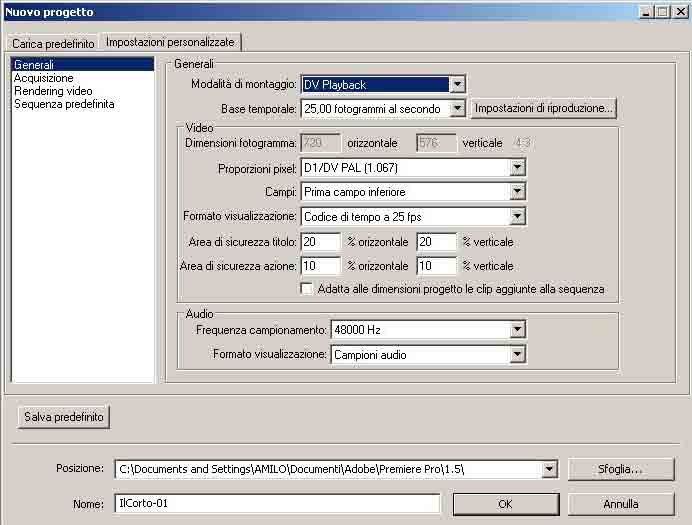The image size is (692, 525).
Task: Open Frequenza campionamento dropdown
Action: click(428, 330)
